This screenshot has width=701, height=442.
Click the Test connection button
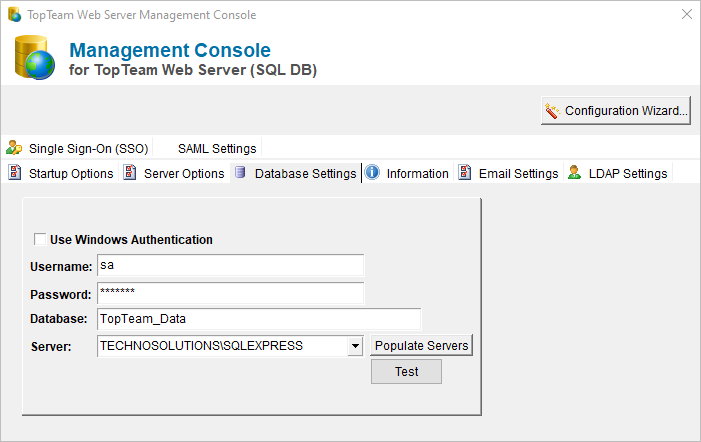[406, 371]
